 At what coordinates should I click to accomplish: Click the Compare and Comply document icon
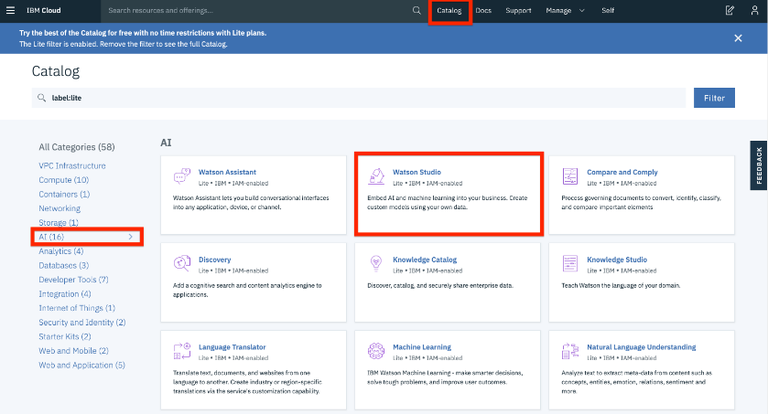coord(570,176)
